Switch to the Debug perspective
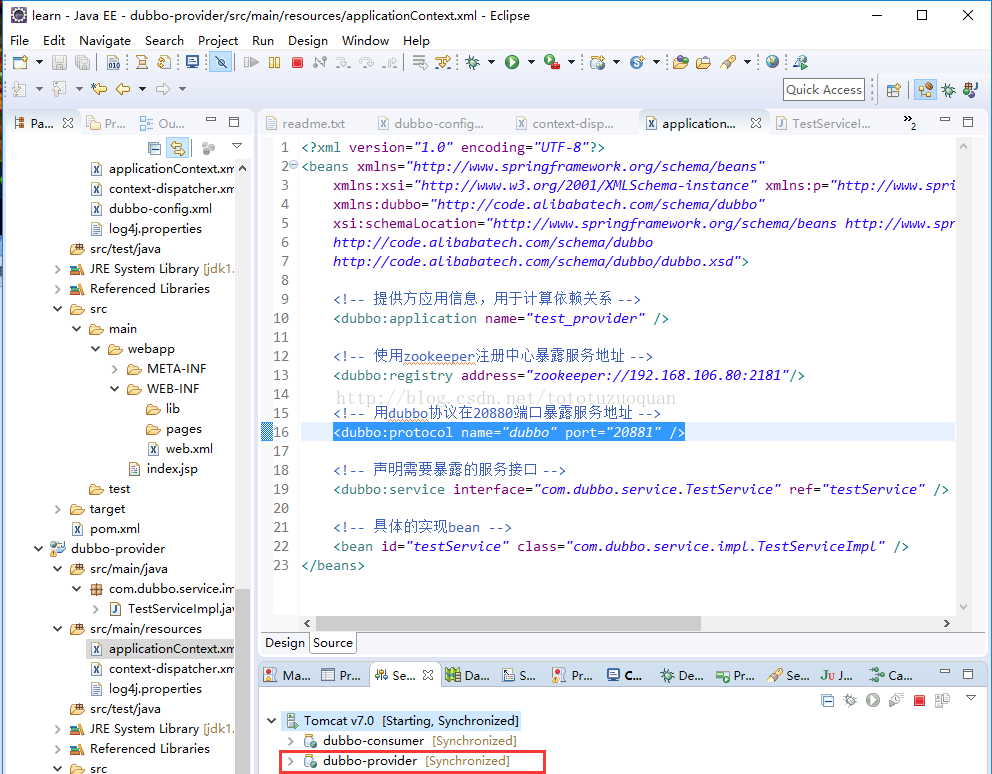 (x=948, y=90)
